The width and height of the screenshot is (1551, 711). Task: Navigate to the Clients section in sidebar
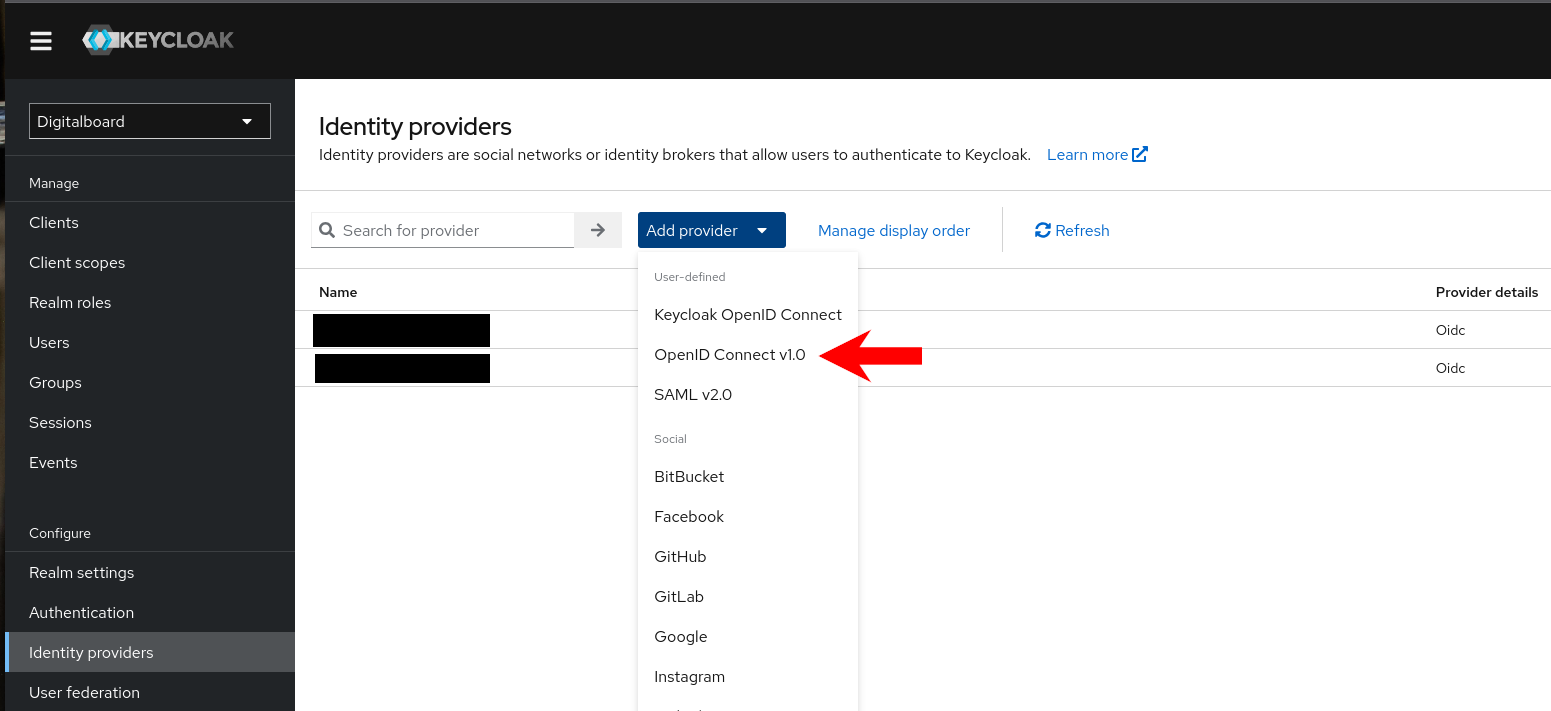[x=53, y=222]
